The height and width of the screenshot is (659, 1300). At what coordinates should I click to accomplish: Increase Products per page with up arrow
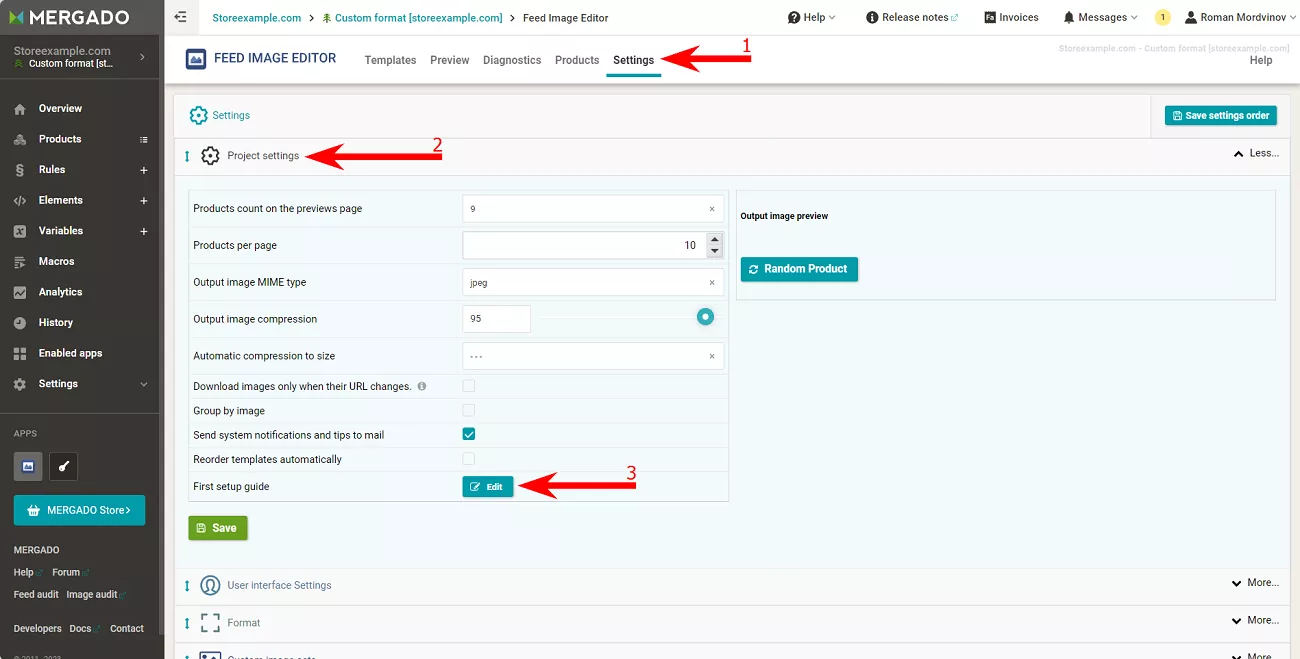(x=714, y=240)
